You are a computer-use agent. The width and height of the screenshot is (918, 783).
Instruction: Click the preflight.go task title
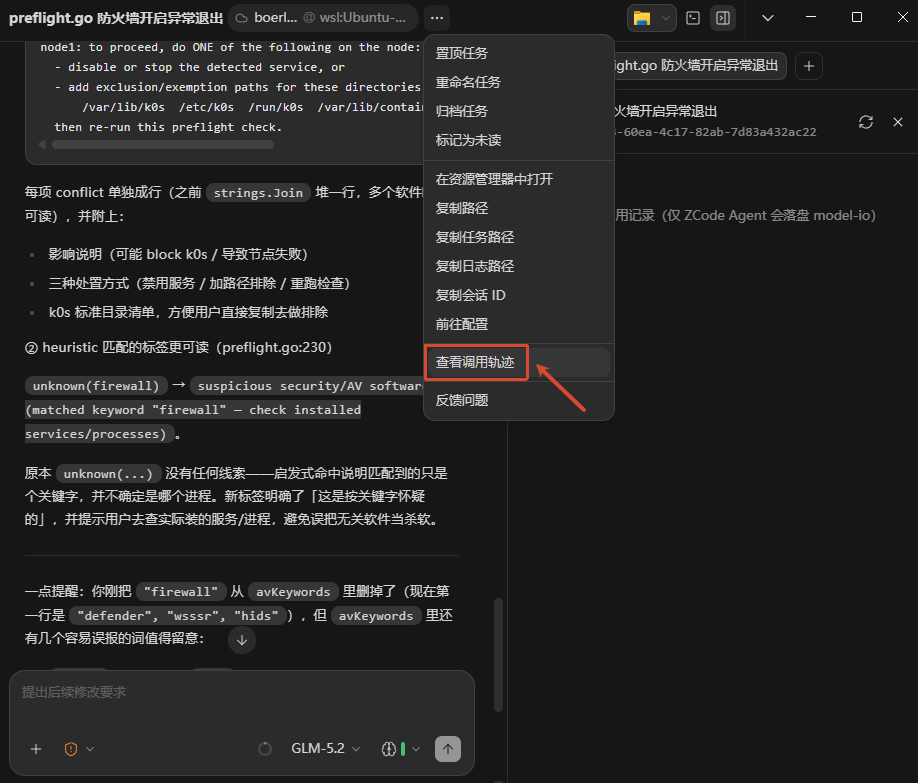(x=116, y=18)
